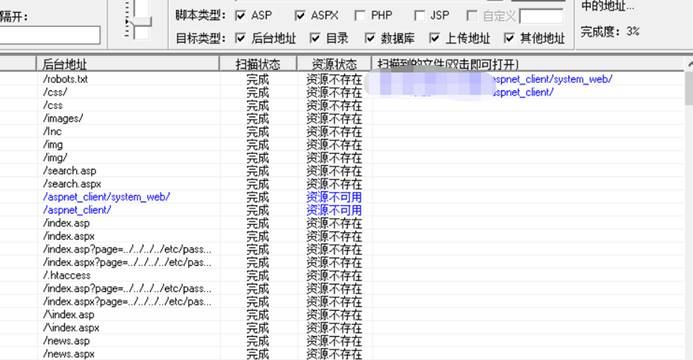The height and width of the screenshot is (360, 693).
Task: Enable the PHP script type
Action: pyautogui.click(x=360, y=16)
